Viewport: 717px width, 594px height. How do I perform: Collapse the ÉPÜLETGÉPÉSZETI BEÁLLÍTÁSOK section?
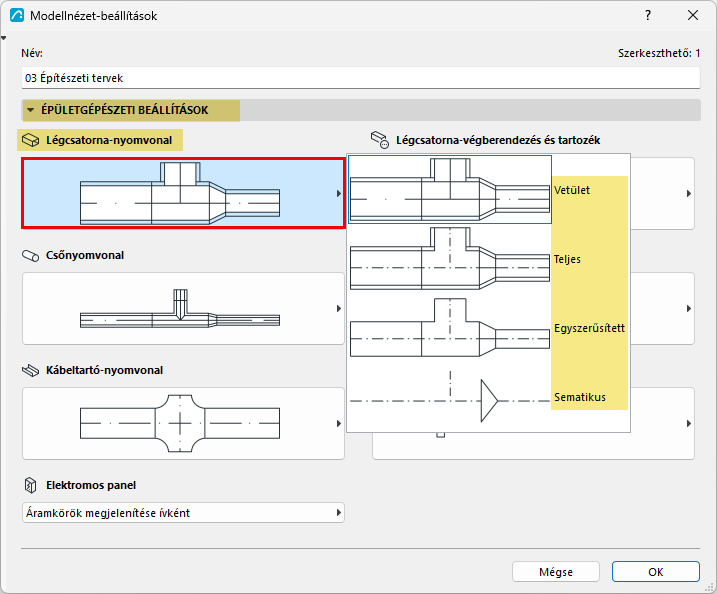click(31, 110)
